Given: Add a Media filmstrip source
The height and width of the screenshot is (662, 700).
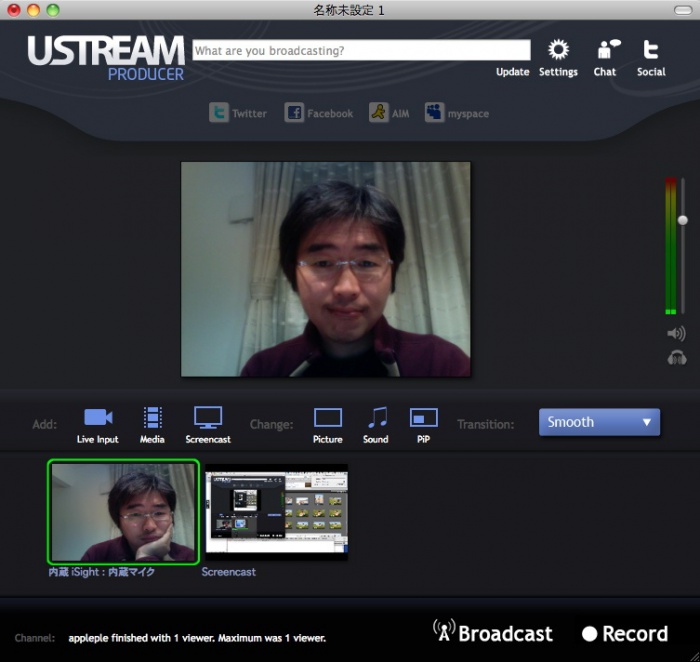Looking at the screenshot, I should coord(153,418).
